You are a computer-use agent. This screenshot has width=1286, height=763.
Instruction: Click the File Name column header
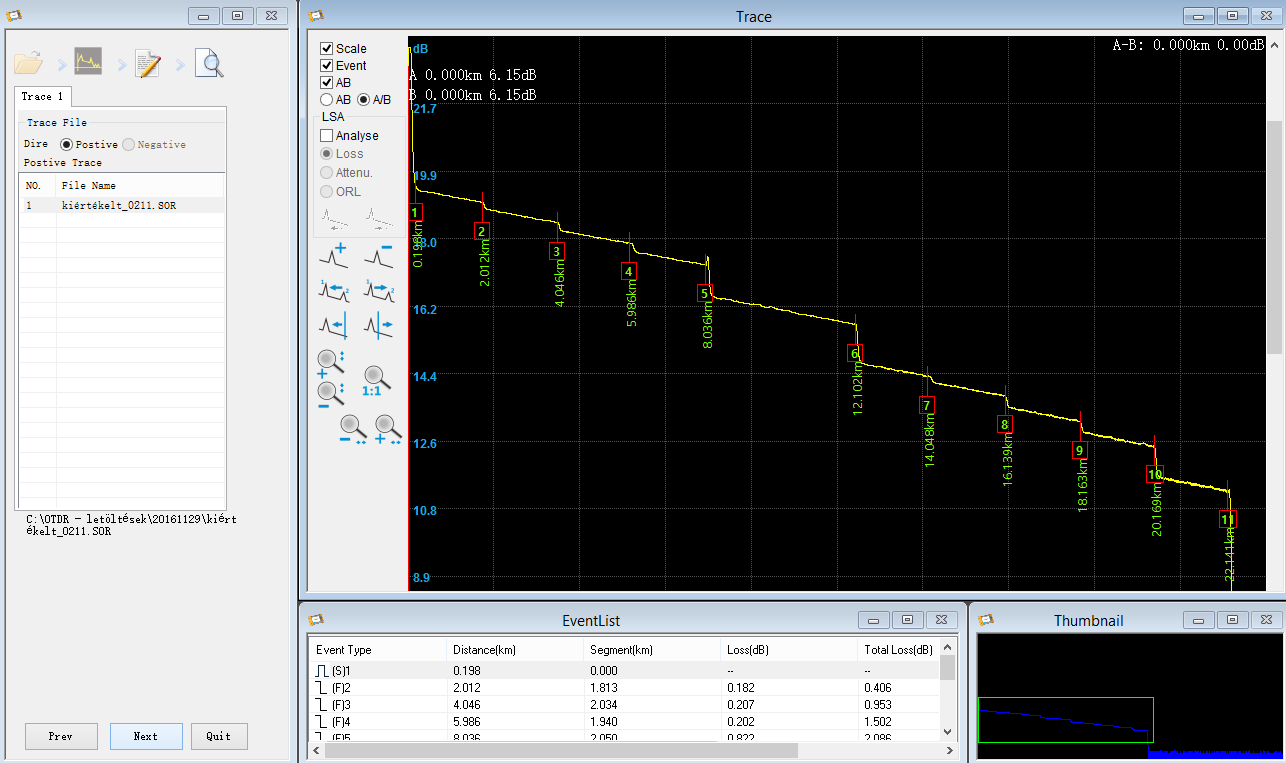pyautogui.click(x=140, y=185)
